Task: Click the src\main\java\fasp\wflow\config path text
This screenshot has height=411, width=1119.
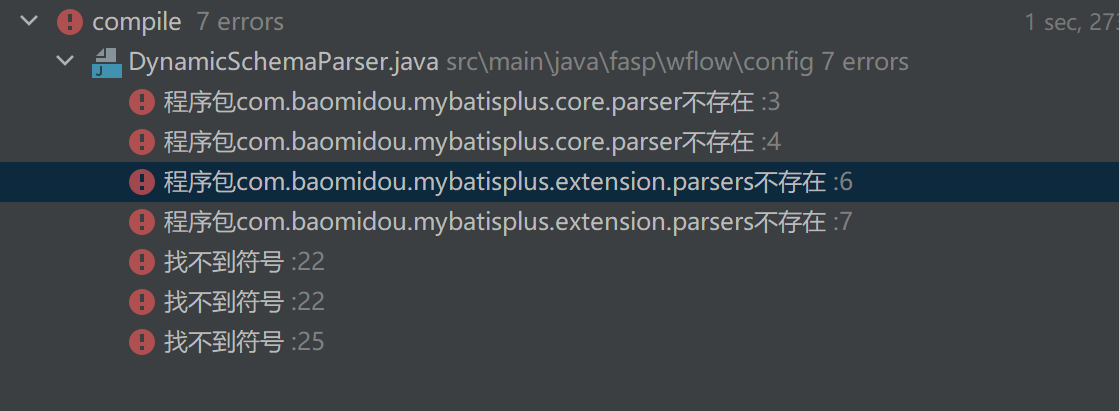Action: [630, 62]
